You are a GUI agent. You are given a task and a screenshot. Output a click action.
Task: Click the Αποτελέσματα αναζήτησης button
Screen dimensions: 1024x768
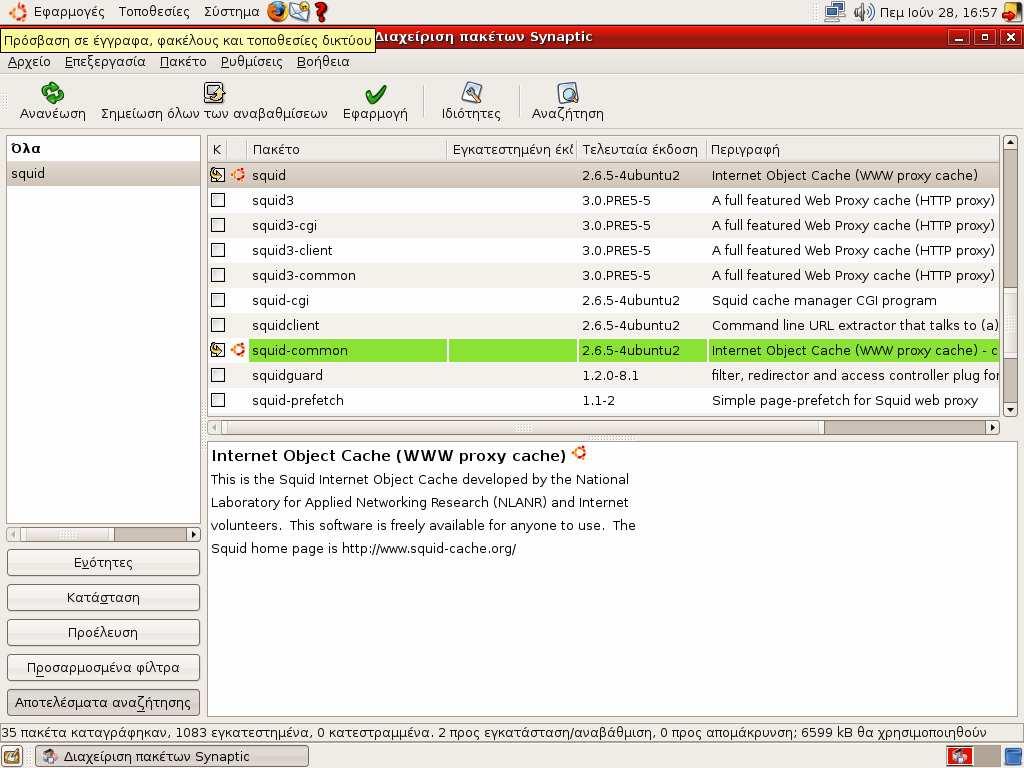pos(103,703)
